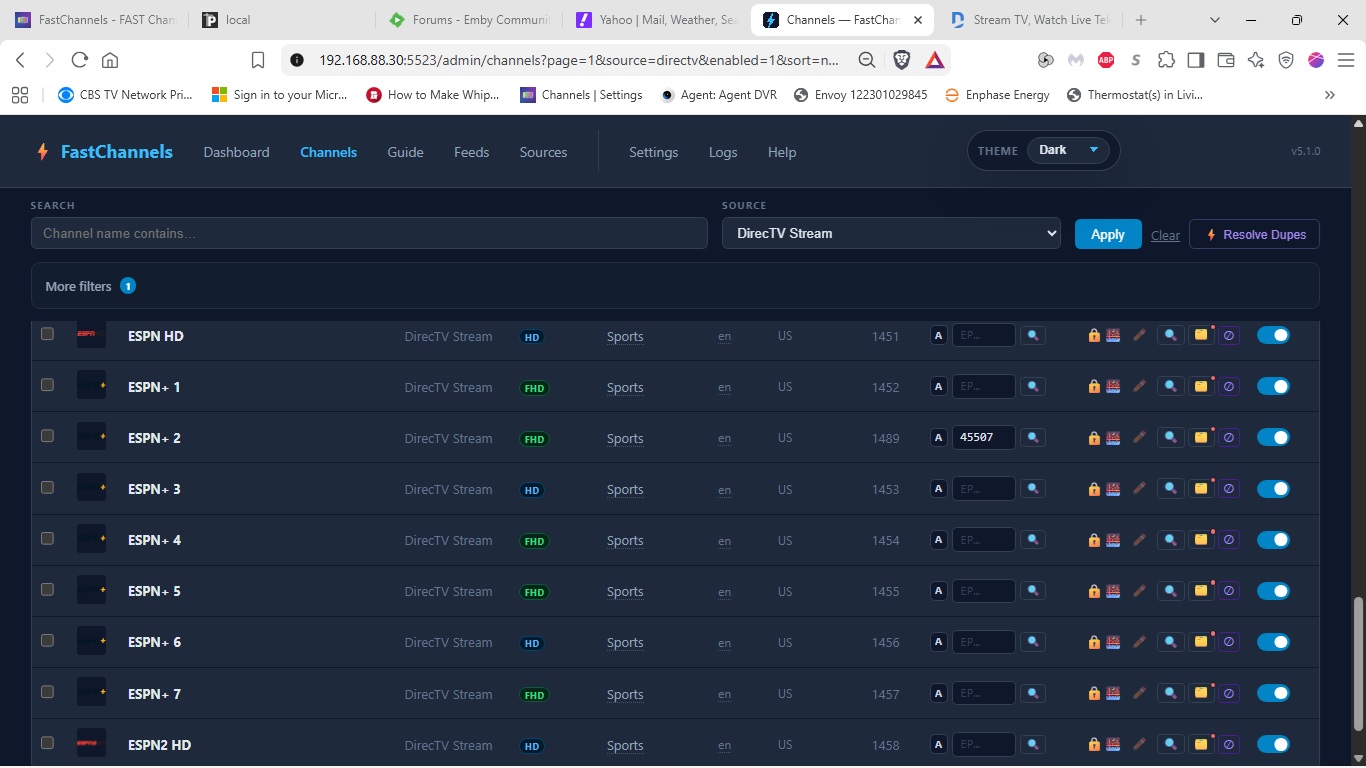
Task: Click magnifier next to ESPN+ 5 EPG field
Action: 1033,591
